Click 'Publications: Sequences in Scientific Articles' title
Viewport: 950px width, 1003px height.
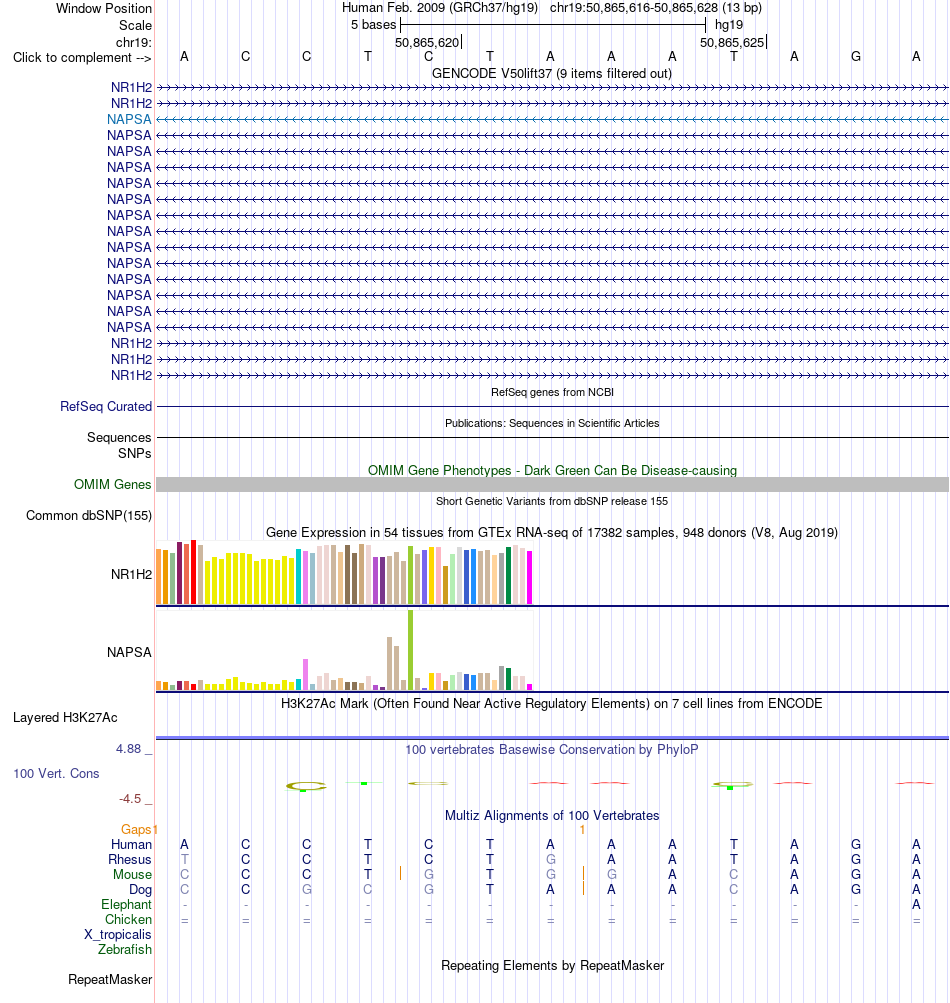click(x=552, y=423)
